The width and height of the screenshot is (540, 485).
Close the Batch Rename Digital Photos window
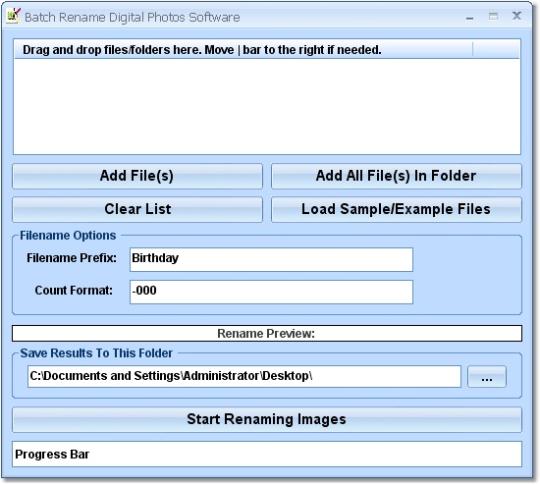[x=517, y=16]
